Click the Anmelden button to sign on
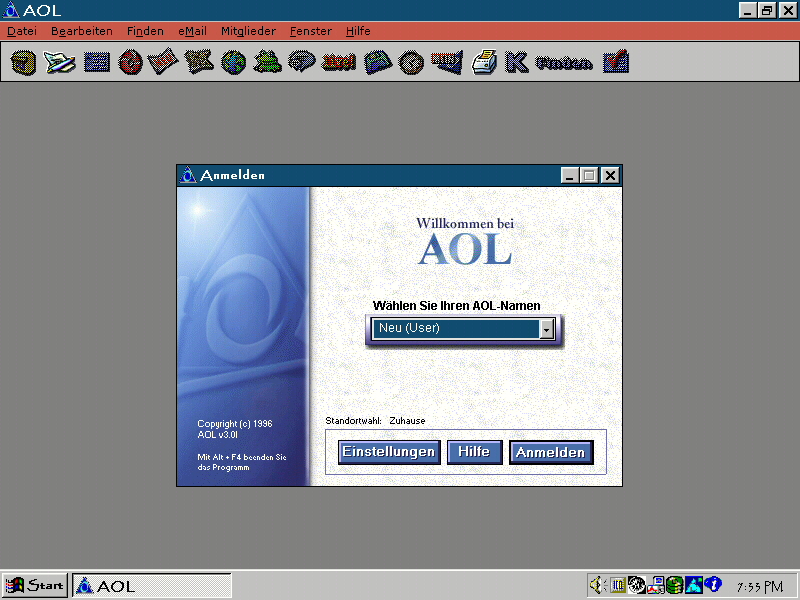The image size is (800, 600). 551,451
